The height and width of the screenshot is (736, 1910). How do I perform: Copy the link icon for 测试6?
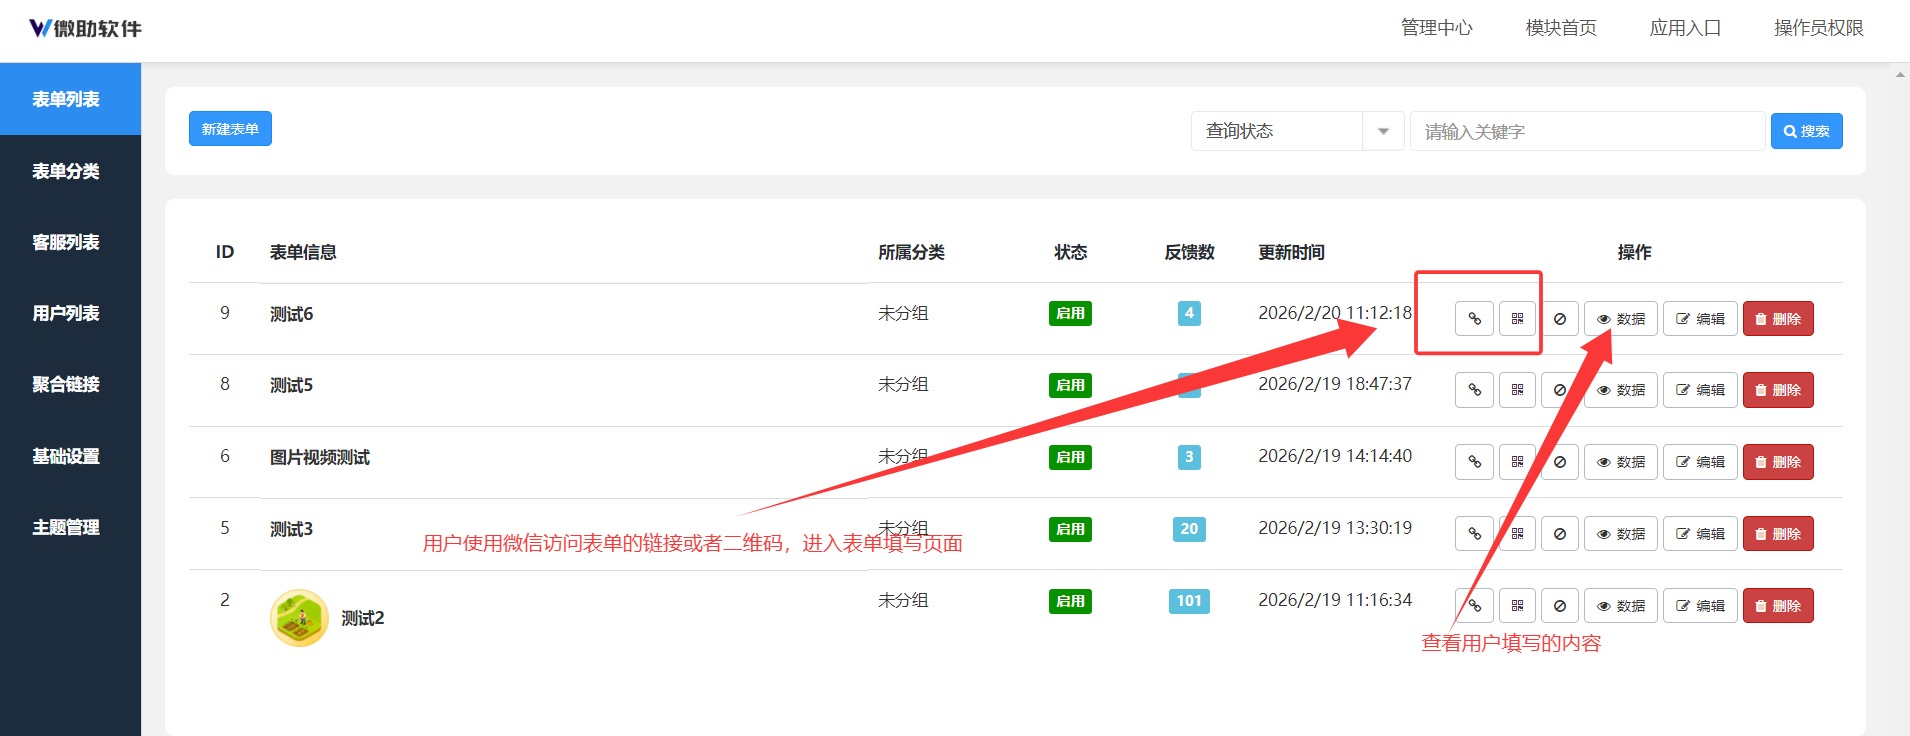tap(1474, 319)
